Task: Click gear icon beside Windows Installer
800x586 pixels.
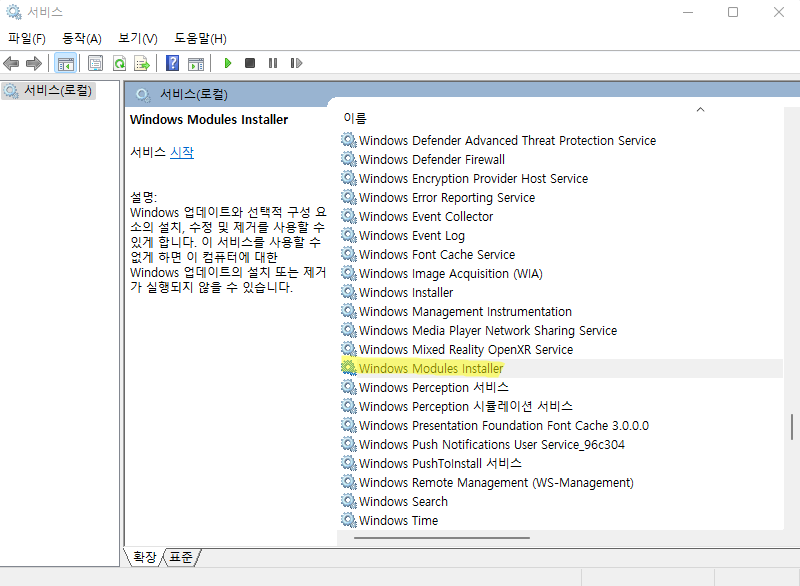Action: click(x=349, y=292)
